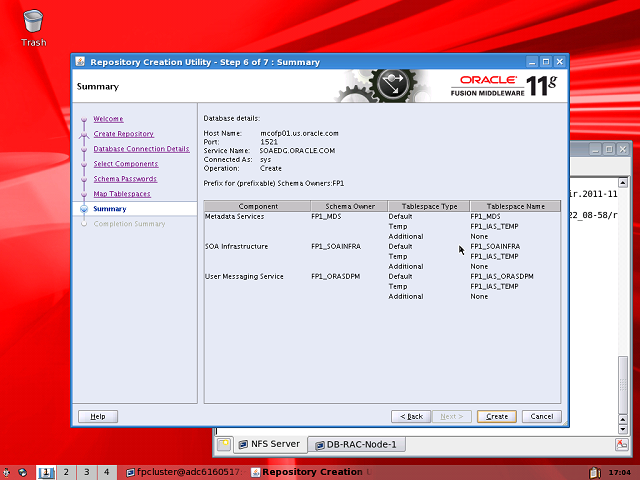Go to the Select Components step
This screenshot has height=480, width=640.
[x=126, y=164]
